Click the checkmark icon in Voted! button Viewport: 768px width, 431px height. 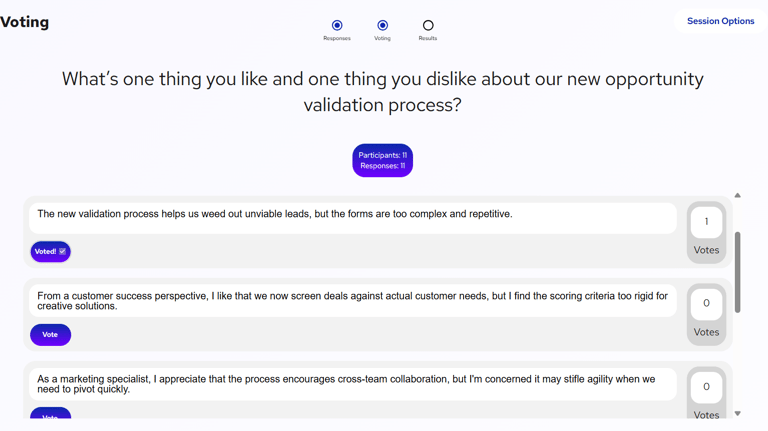click(x=62, y=252)
